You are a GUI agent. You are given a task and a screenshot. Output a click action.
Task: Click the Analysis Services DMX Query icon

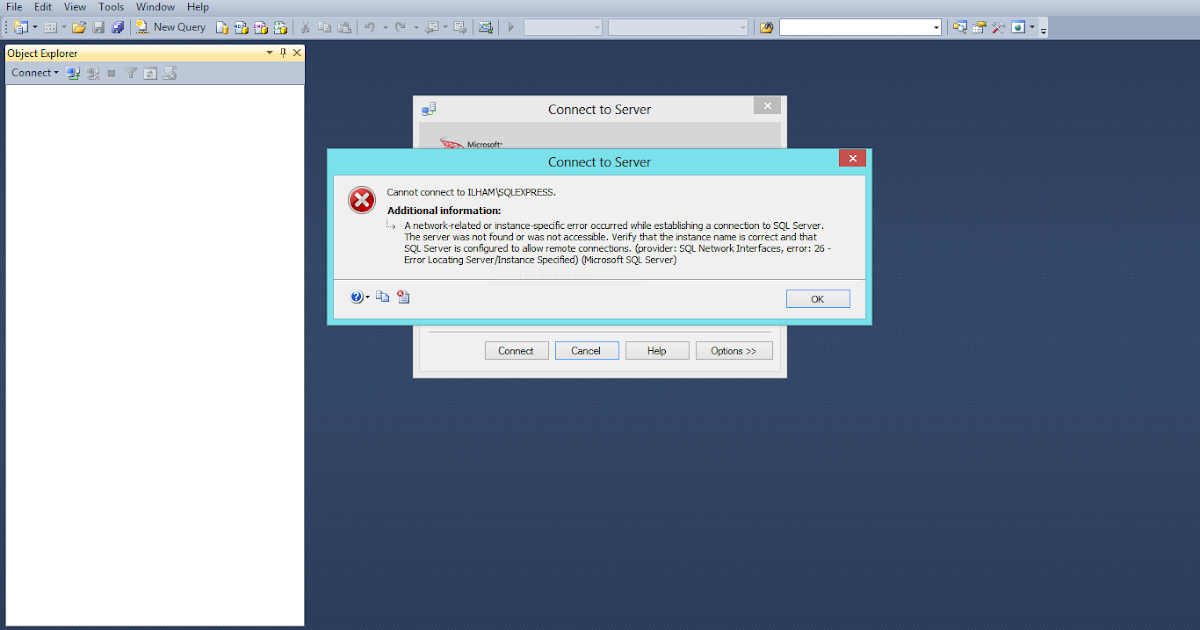coord(260,27)
